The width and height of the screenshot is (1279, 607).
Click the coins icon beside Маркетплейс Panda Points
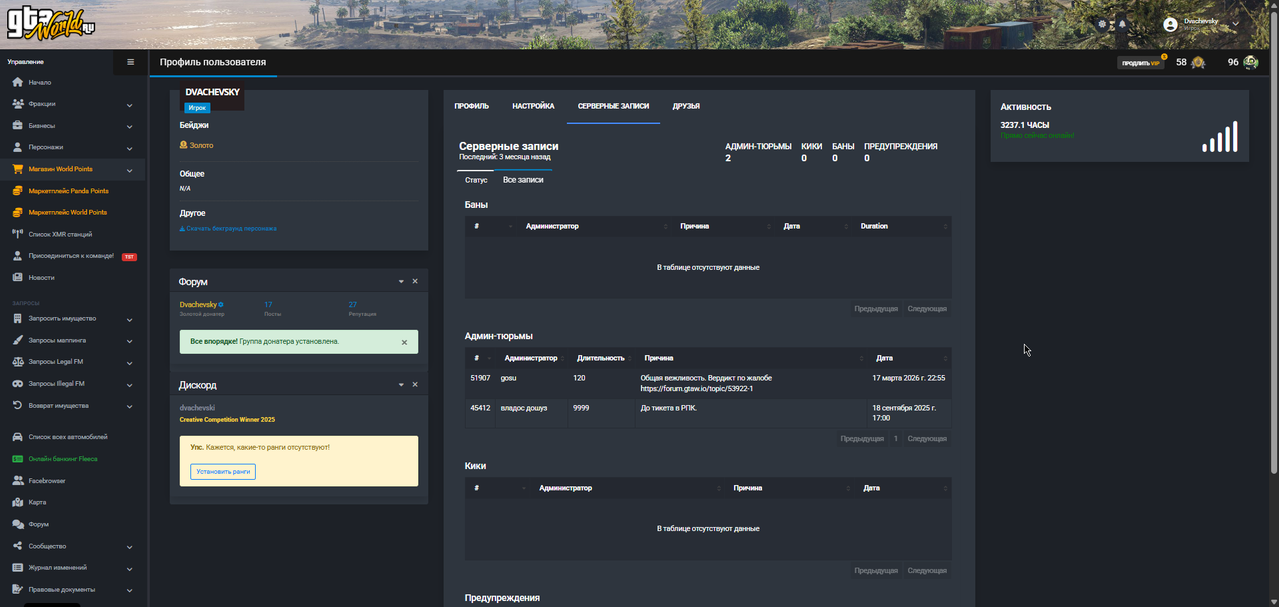pos(18,191)
